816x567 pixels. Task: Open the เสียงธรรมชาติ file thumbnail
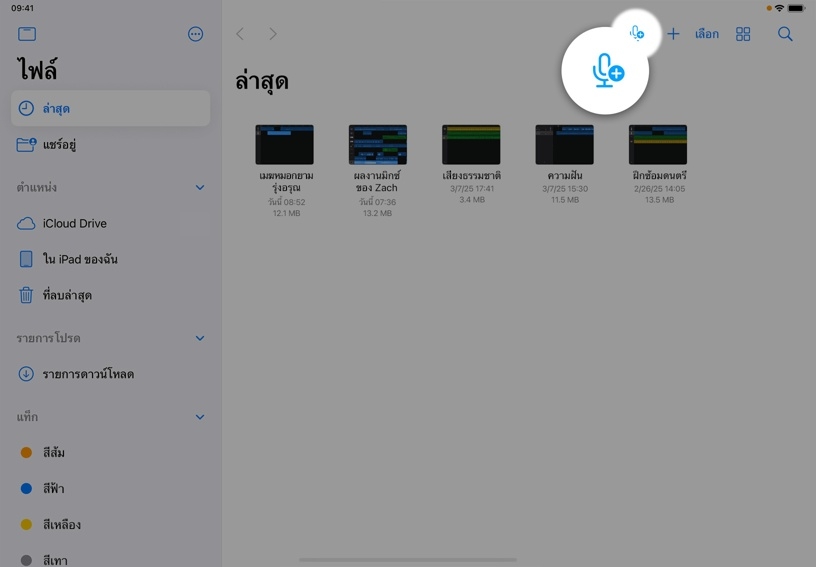471,145
